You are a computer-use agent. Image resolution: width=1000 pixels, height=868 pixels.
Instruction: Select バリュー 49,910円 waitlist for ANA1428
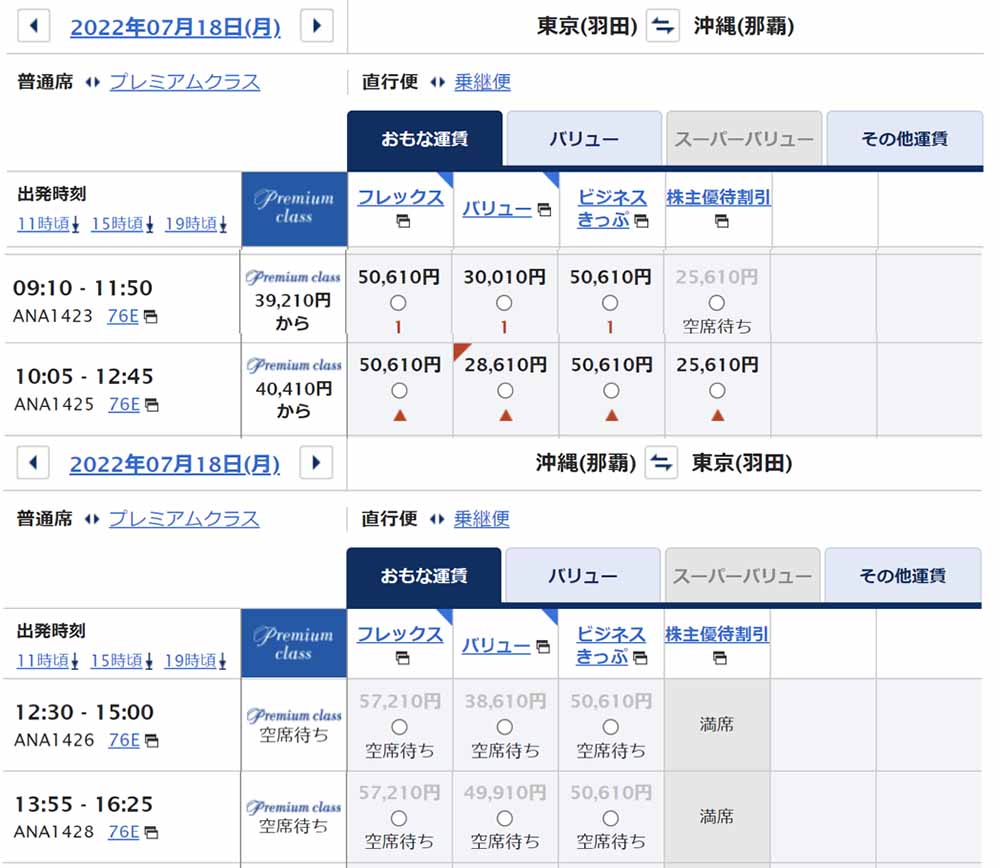point(505,818)
